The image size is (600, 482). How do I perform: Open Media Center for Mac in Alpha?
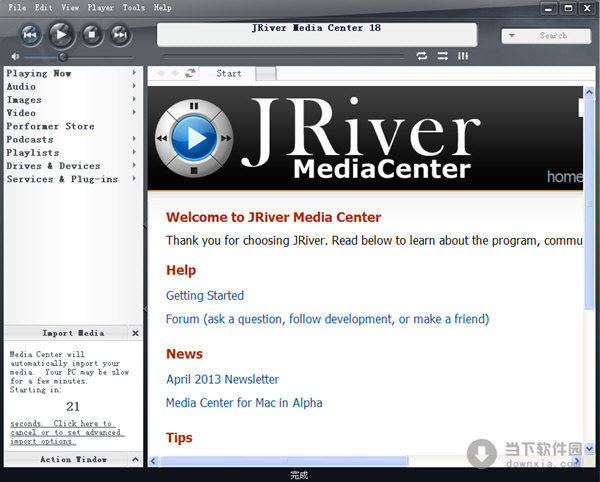pyautogui.click(x=244, y=403)
